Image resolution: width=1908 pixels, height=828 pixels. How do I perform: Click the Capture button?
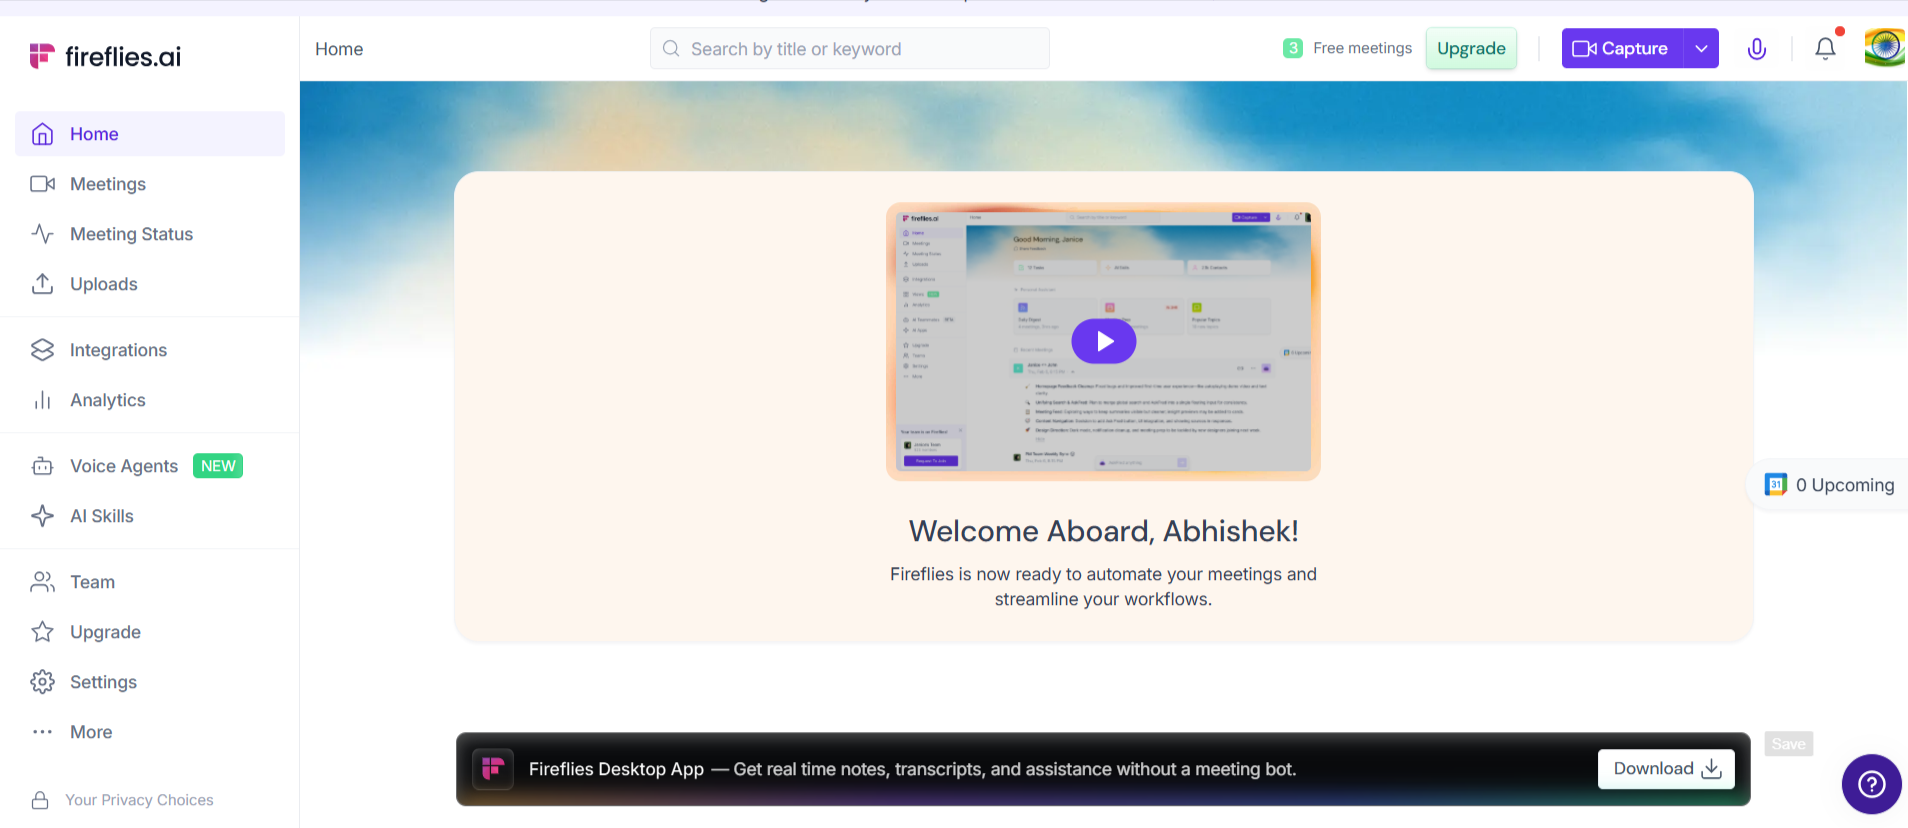[1621, 48]
